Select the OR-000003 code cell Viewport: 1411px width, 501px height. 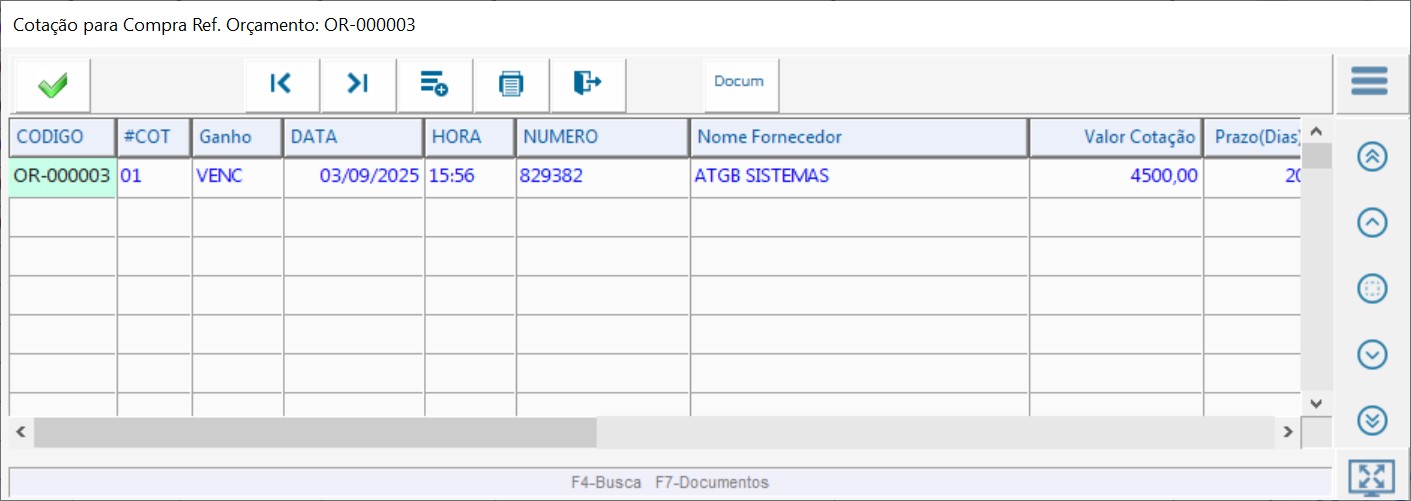pos(62,177)
